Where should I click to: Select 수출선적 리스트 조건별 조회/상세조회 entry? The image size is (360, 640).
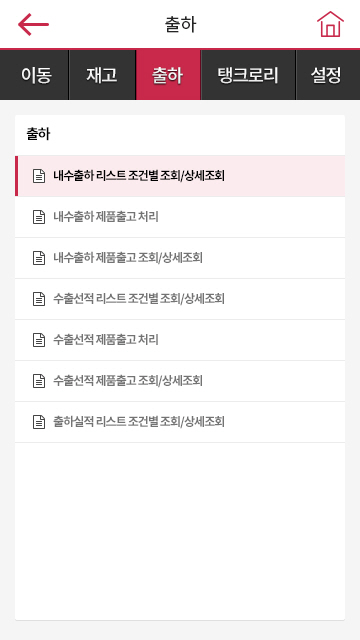(x=180, y=299)
